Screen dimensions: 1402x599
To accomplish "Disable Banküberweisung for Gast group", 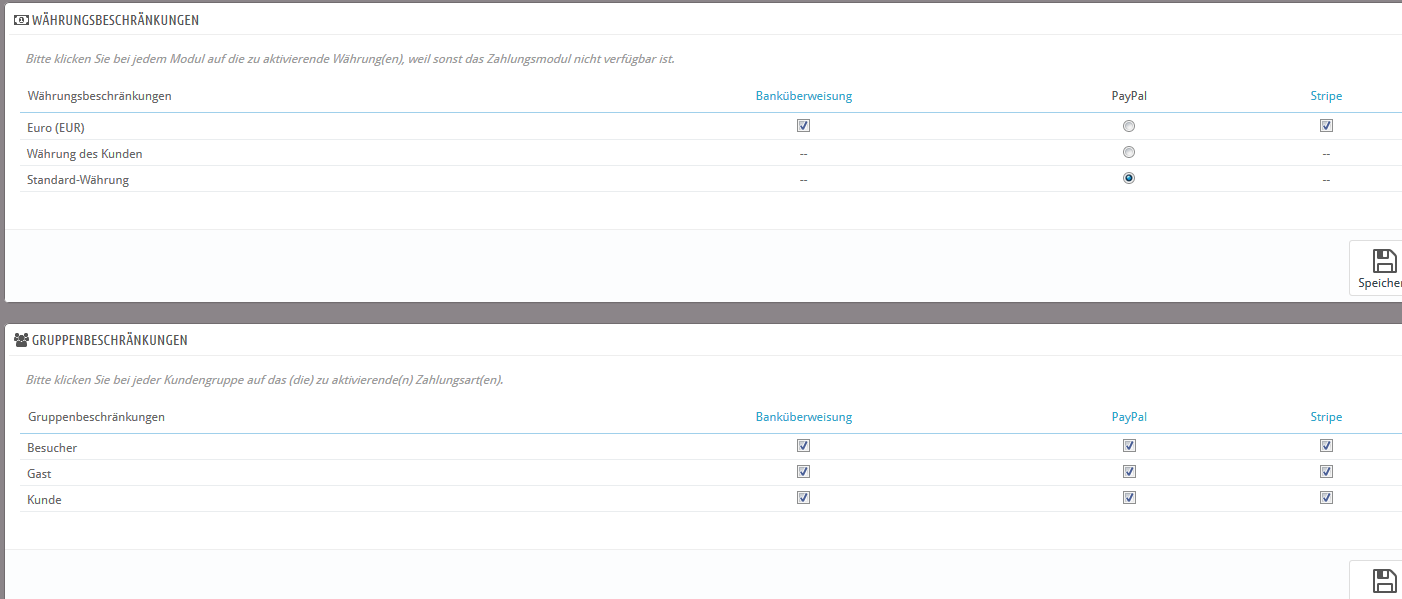I will click(x=803, y=472).
